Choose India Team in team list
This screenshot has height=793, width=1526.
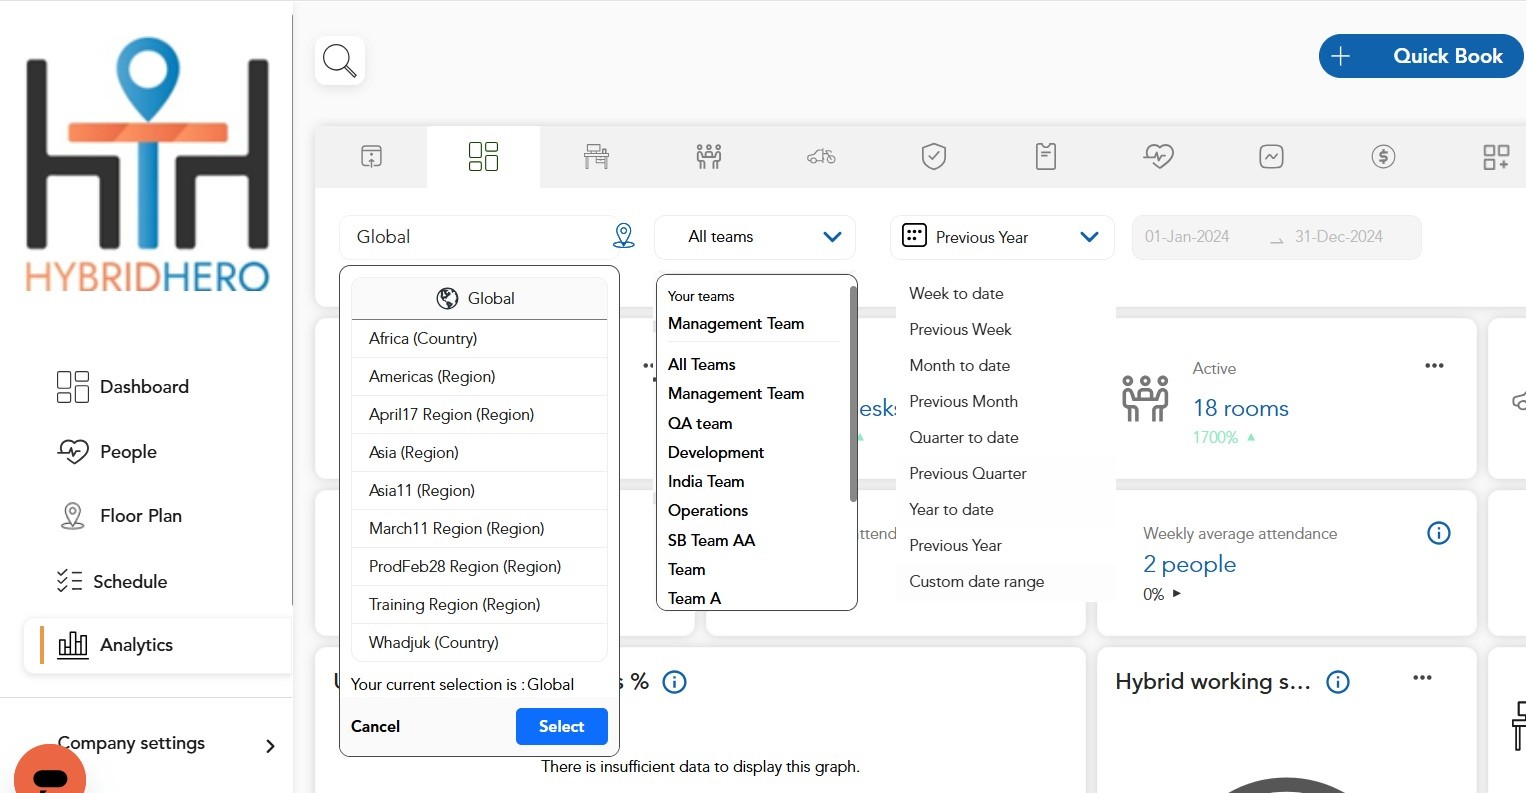[706, 481]
